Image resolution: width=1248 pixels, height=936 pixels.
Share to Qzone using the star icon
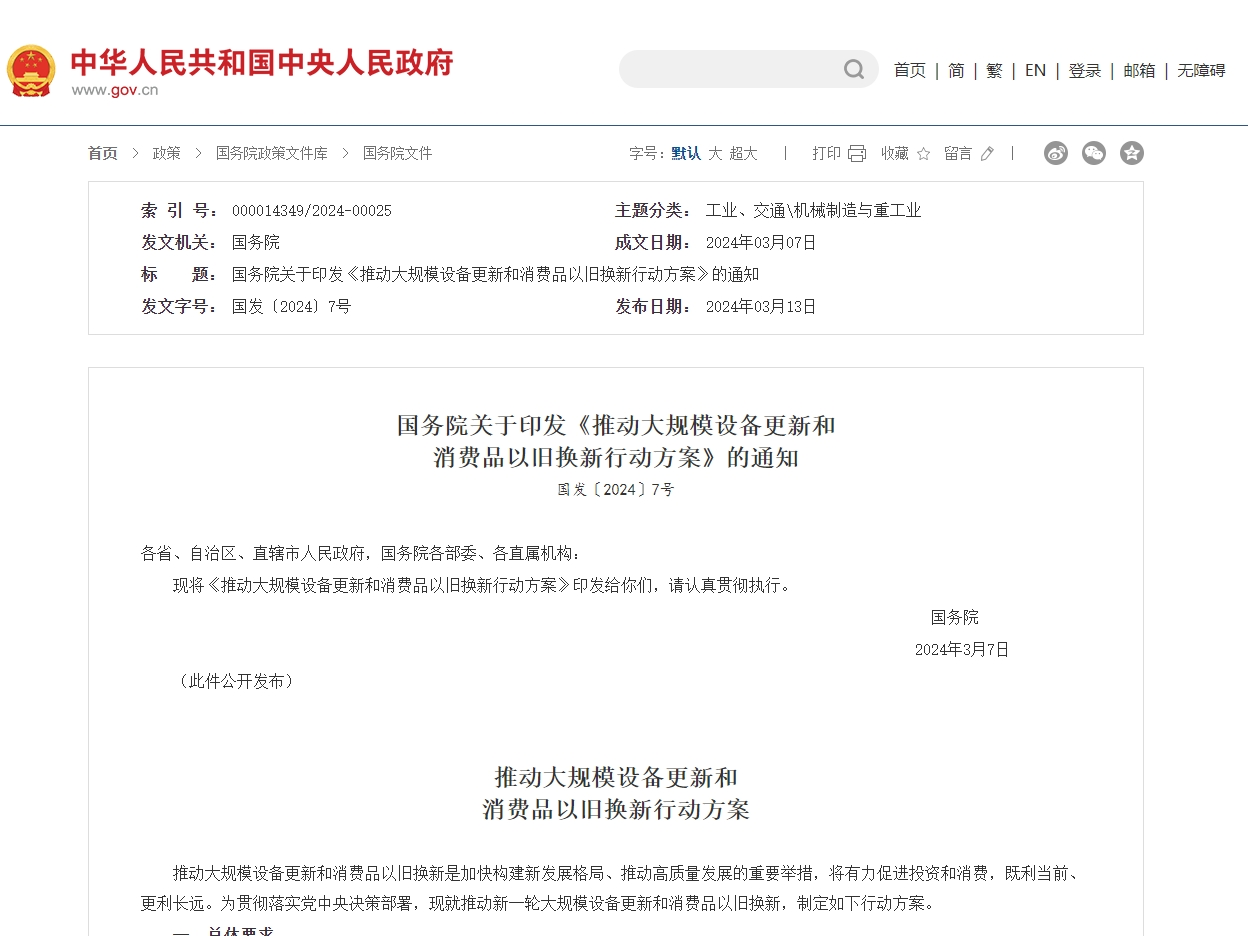coord(1132,153)
